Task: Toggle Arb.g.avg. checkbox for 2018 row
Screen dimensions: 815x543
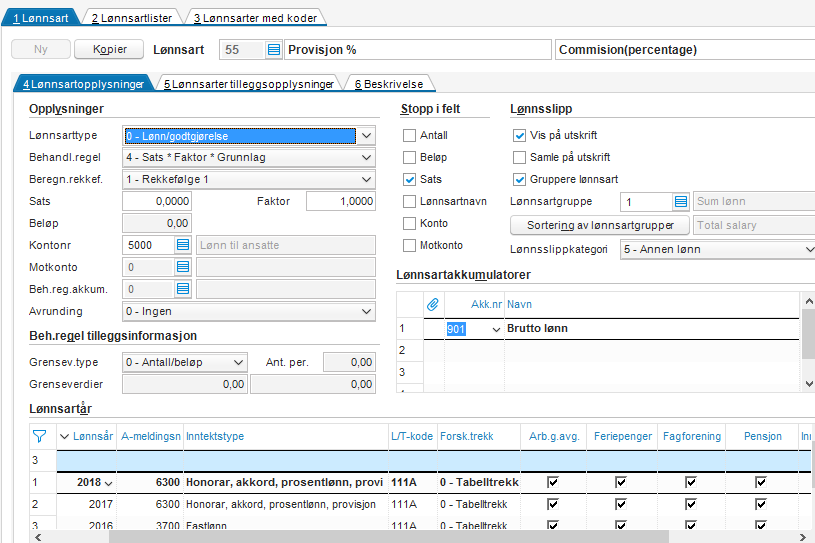Action: [553, 482]
